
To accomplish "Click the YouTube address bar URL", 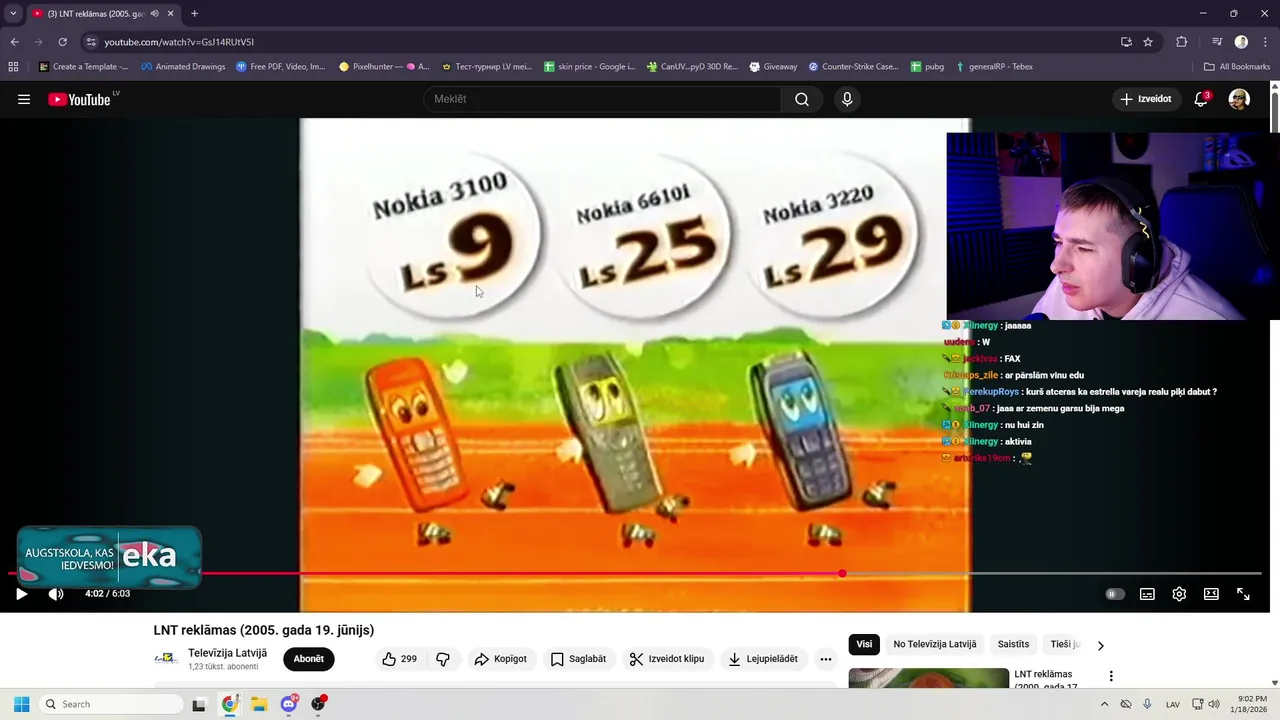I will click(179, 42).
